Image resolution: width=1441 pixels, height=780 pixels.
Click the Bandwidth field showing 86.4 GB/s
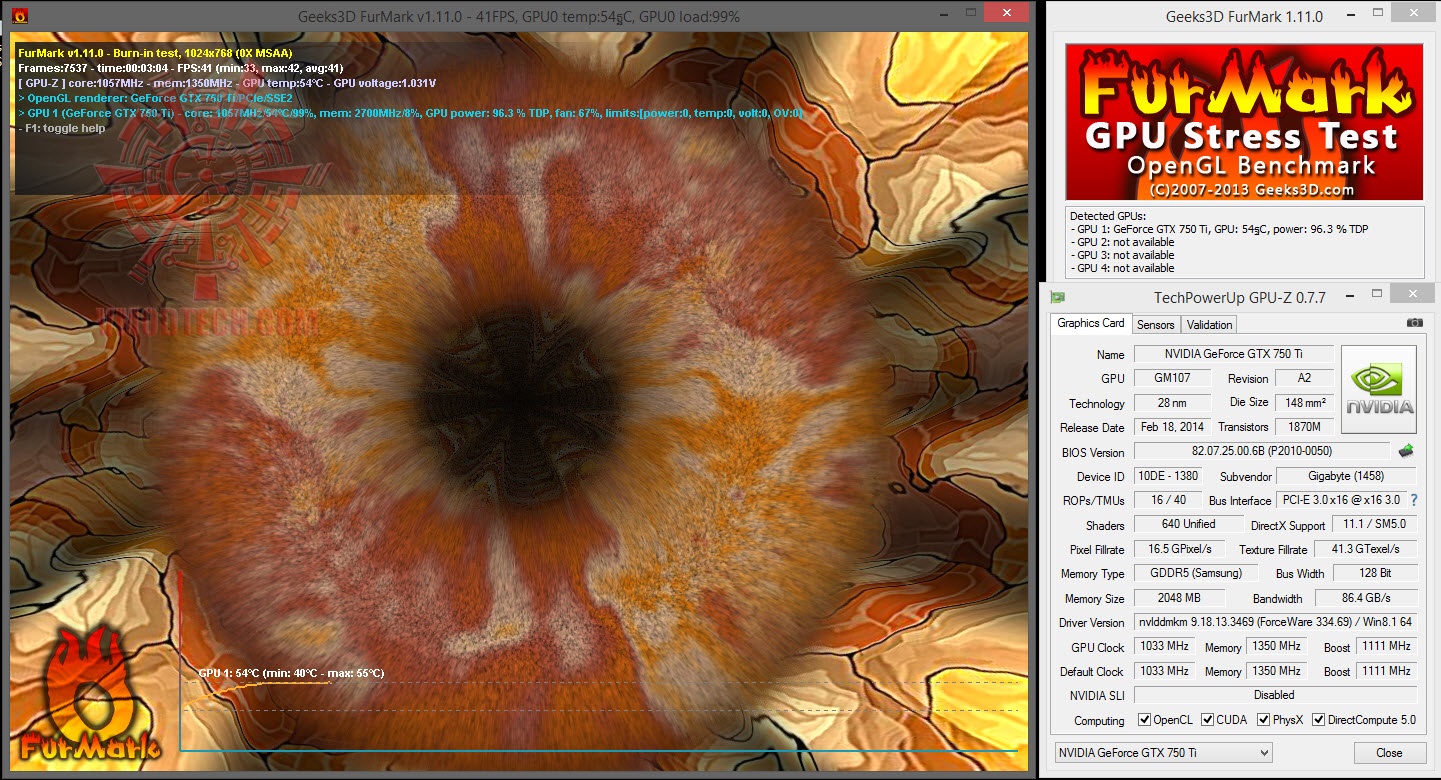pyautogui.click(x=1366, y=598)
